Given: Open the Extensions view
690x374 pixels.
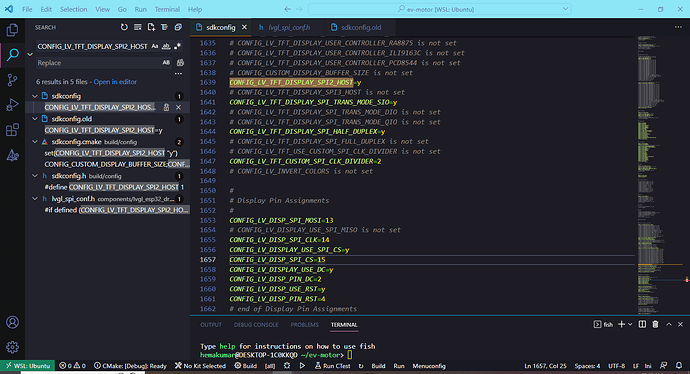Looking at the screenshot, I should pyautogui.click(x=12, y=130).
